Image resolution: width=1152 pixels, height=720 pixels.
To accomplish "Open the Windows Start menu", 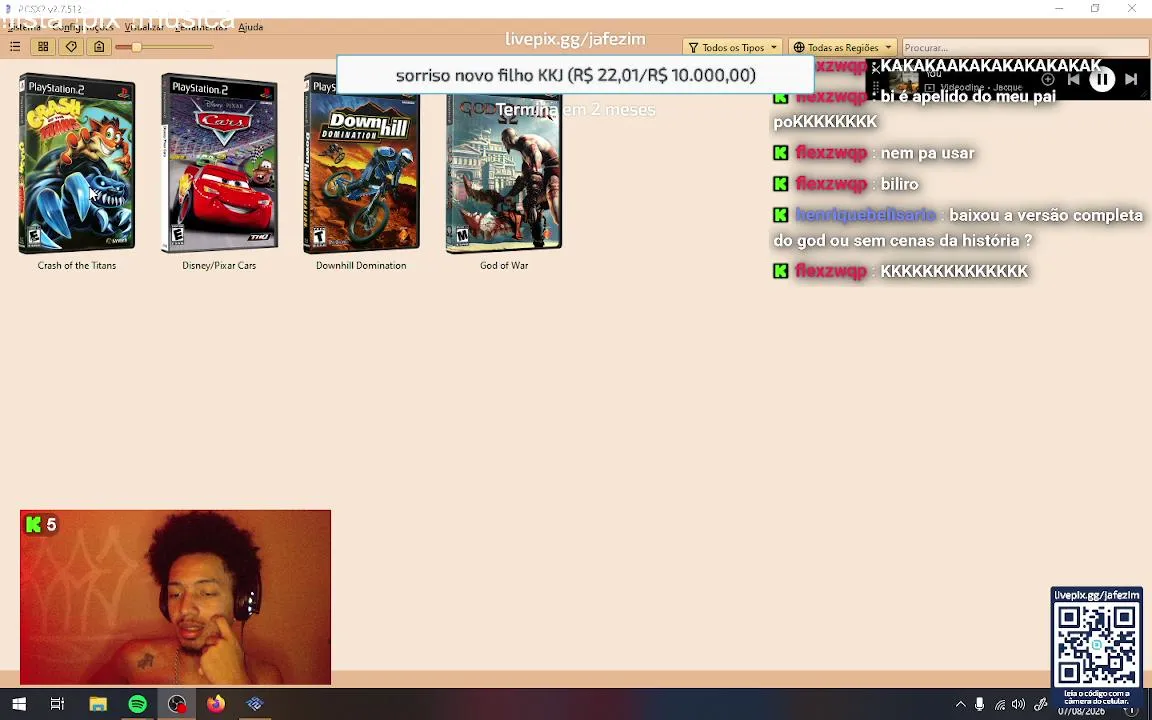I will 19,704.
